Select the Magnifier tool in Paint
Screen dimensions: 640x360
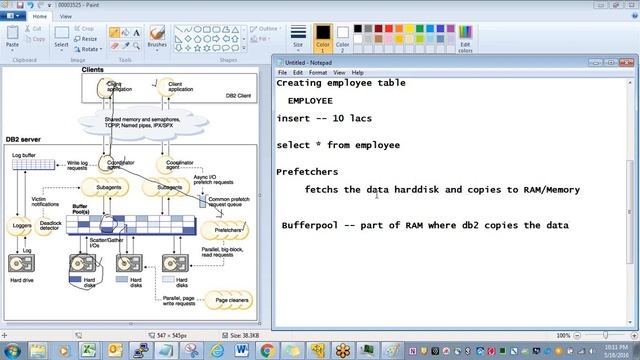pyautogui.click(x=136, y=46)
